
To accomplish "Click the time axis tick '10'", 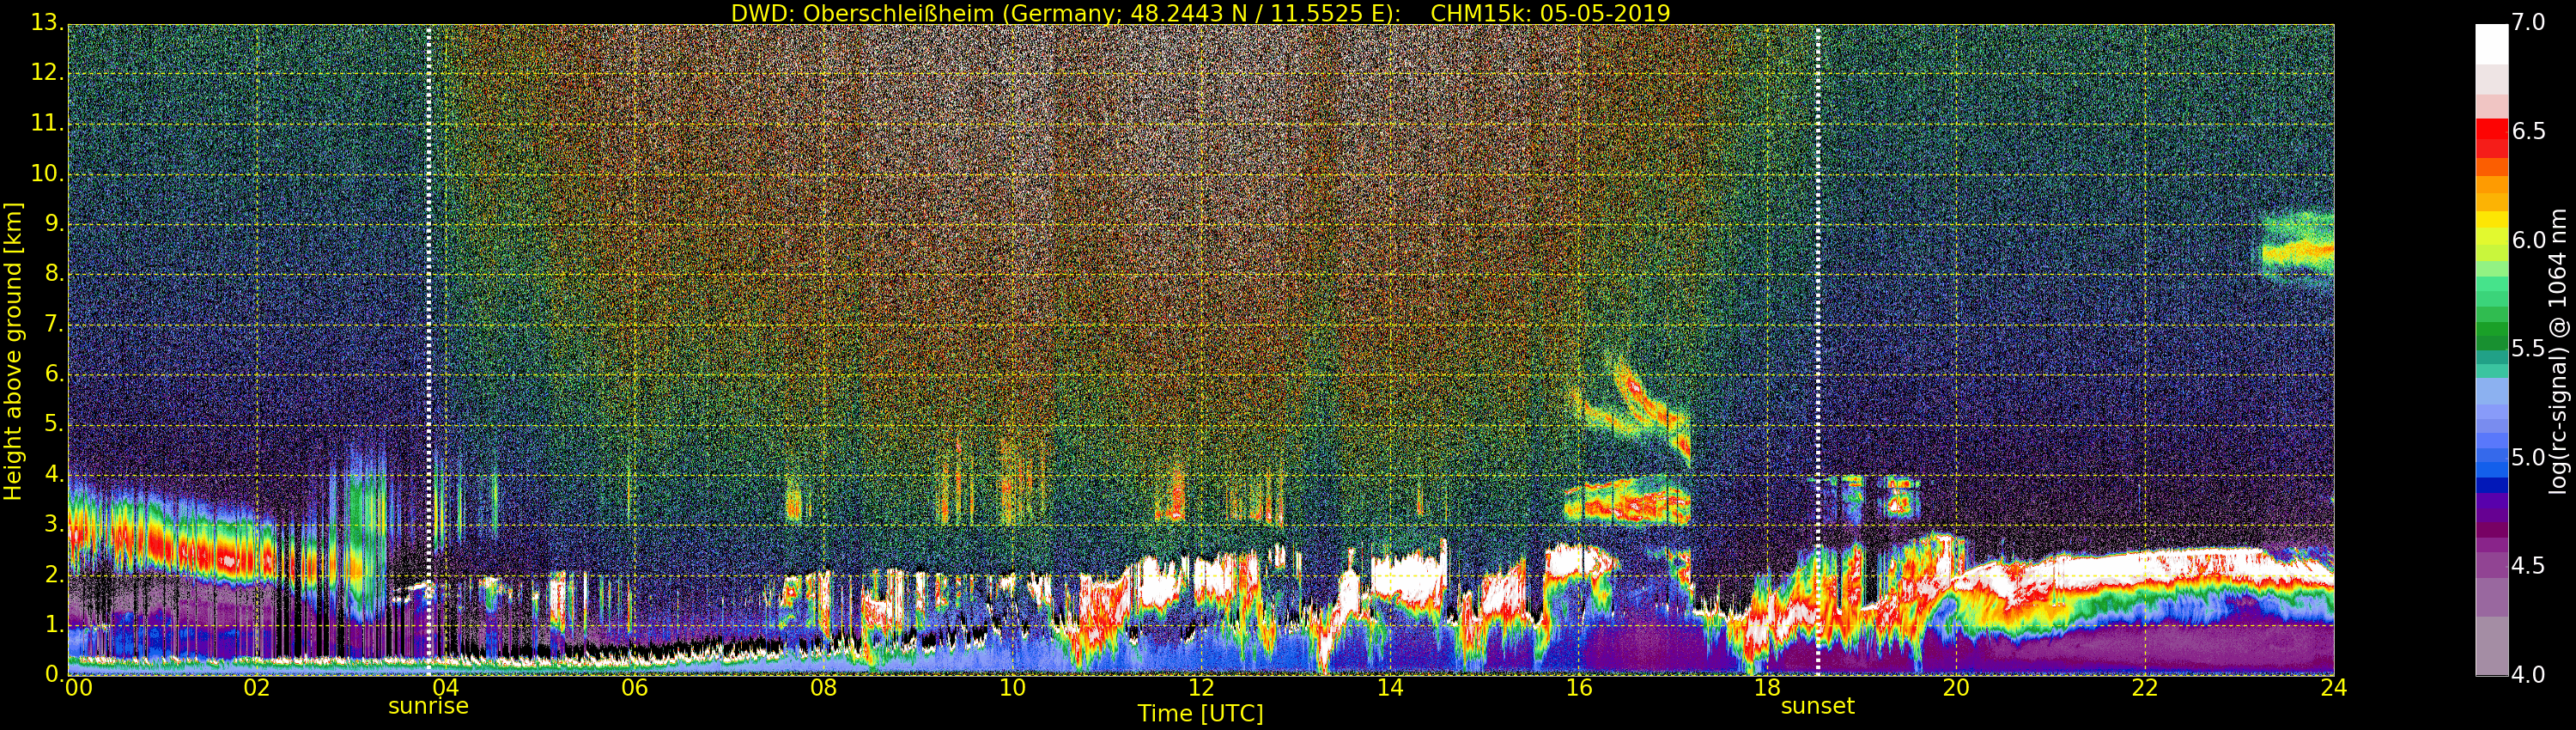I will click(x=1012, y=688).
